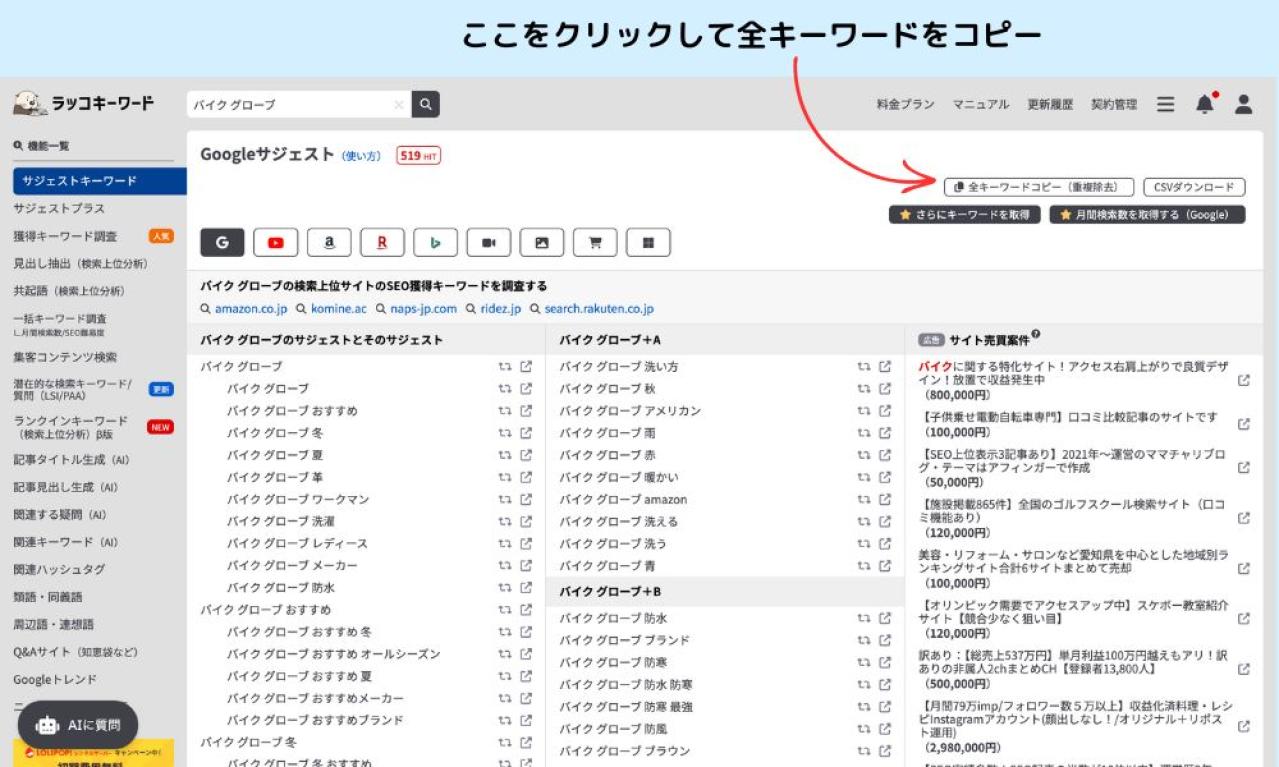Open サジェストプラス in sidebar
Viewport: 1279px width, 767px height.
click(x=59, y=208)
